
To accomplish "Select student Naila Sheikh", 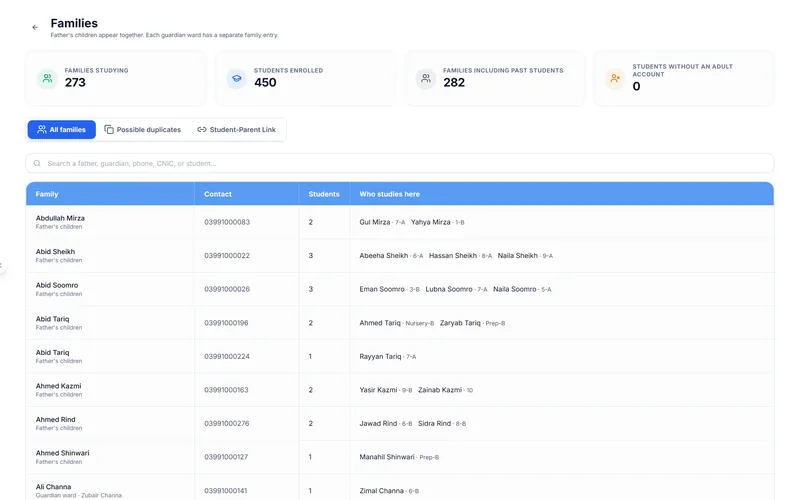I will (x=517, y=256).
